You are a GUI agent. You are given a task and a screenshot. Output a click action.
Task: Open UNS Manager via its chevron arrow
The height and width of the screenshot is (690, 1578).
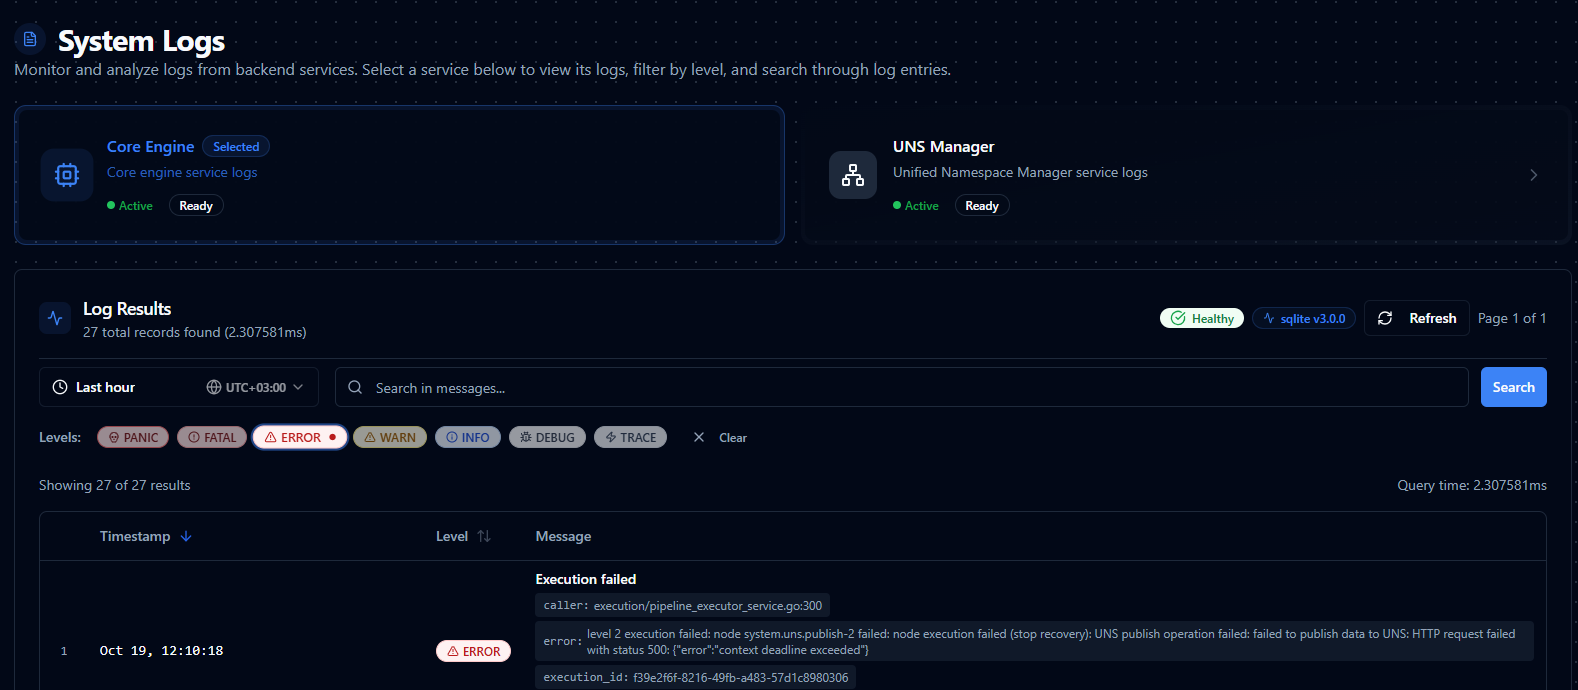pyautogui.click(x=1533, y=175)
